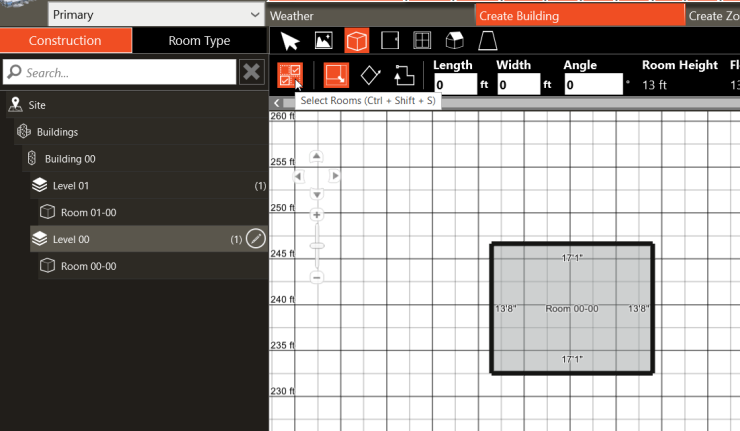This screenshot has width=740, height=431.
Task: Click the Length input field
Action: [x=455, y=85]
